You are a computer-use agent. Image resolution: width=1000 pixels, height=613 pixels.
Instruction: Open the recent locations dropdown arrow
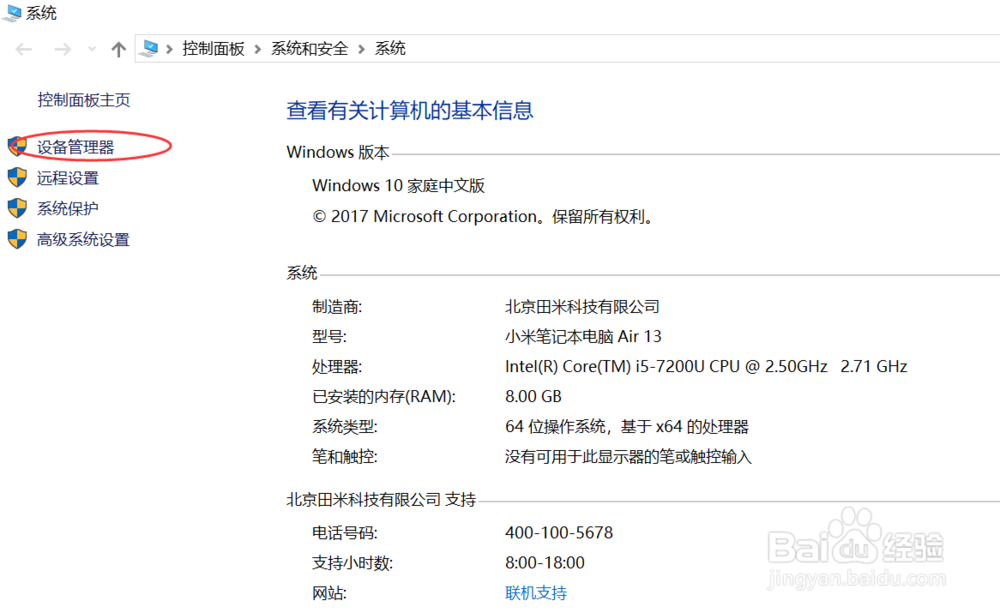point(92,49)
